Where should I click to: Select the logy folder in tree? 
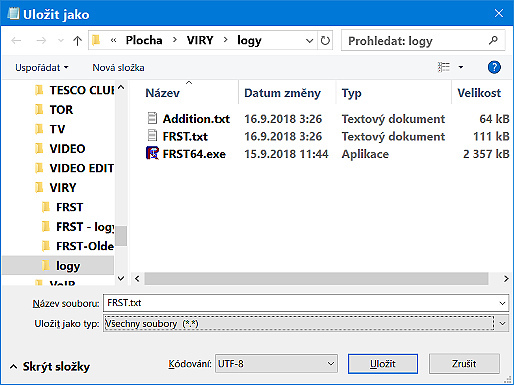(x=58, y=266)
